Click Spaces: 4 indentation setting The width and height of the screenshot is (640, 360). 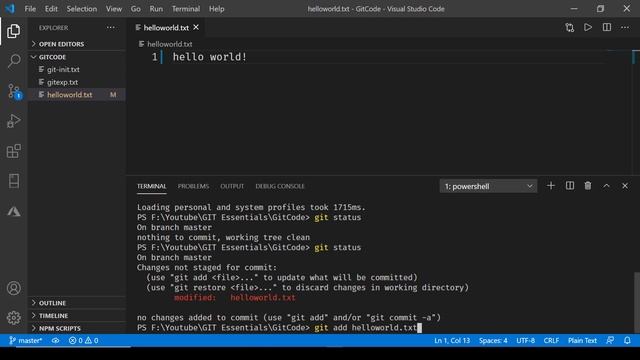tap(493, 340)
